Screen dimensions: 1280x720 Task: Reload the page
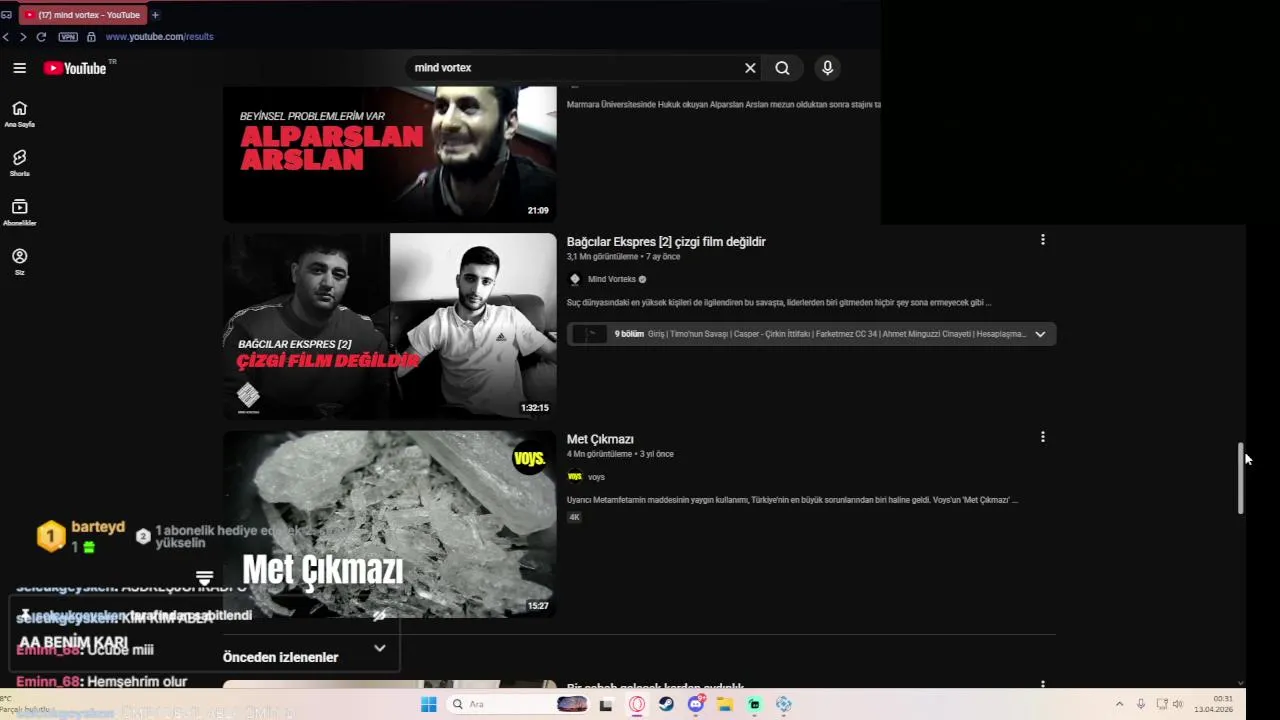click(x=41, y=37)
